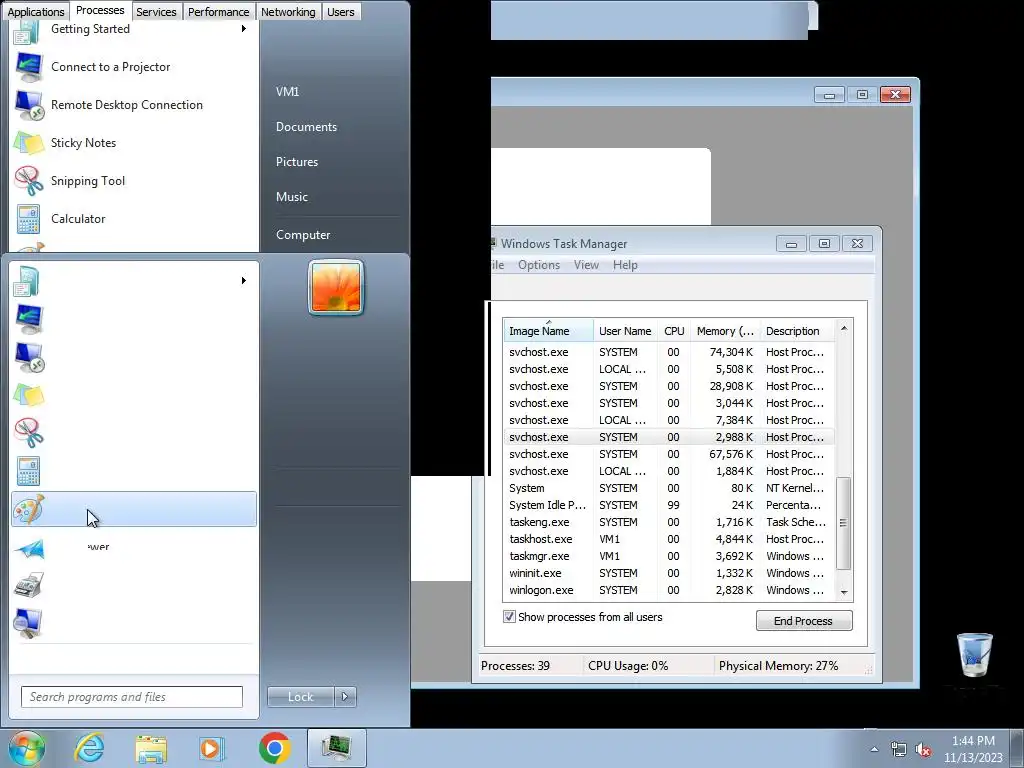Open Task Manager Options menu
Viewport: 1024px width, 768px height.
tap(539, 264)
